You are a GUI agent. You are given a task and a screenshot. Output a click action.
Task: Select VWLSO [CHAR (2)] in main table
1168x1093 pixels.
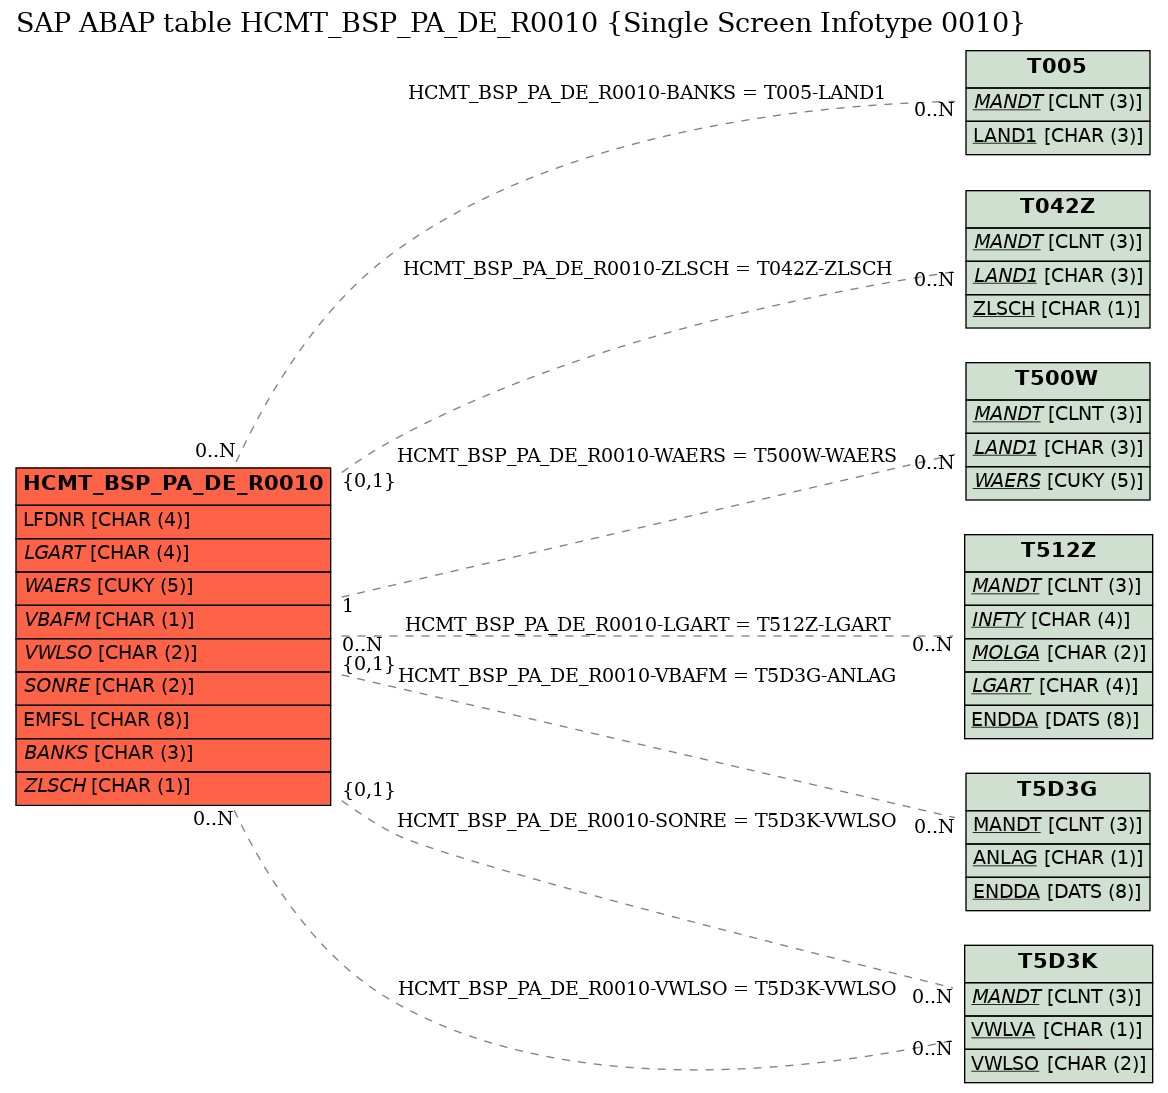click(x=173, y=654)
